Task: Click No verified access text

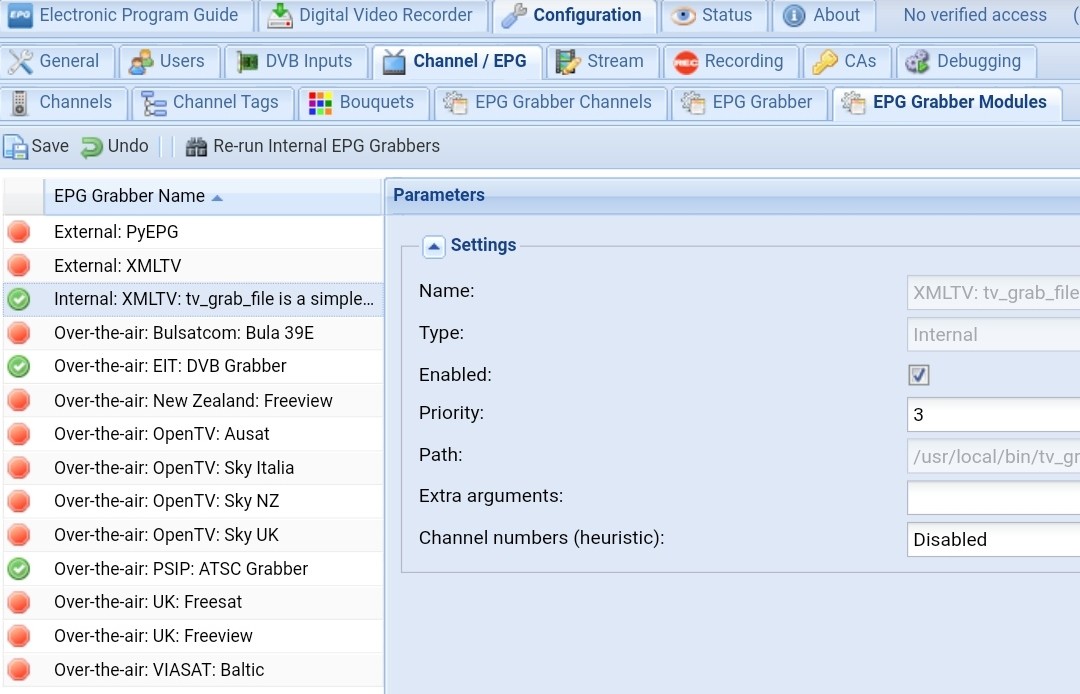Action: point(975,15)
